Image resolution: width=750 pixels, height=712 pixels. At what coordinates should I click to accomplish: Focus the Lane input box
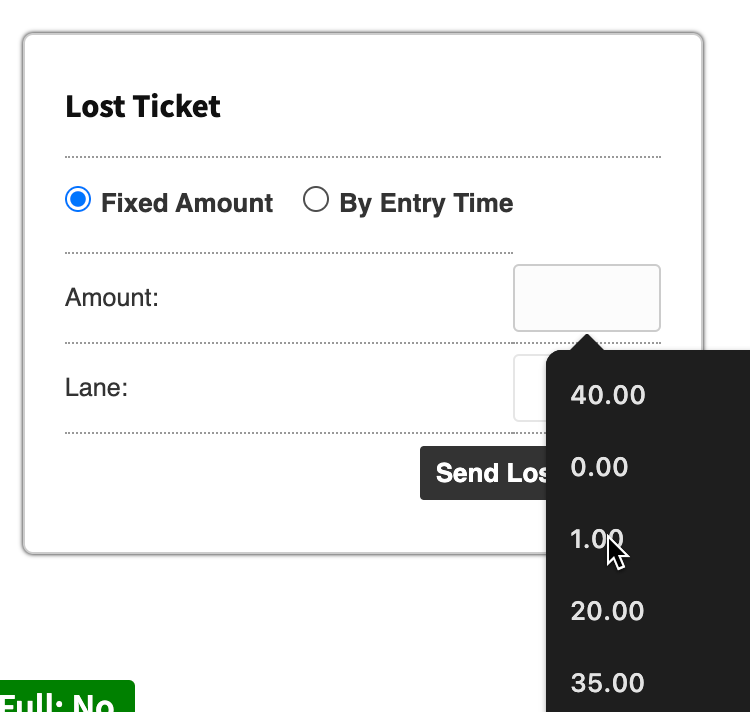pyautogui.click(x=529, y=387)
